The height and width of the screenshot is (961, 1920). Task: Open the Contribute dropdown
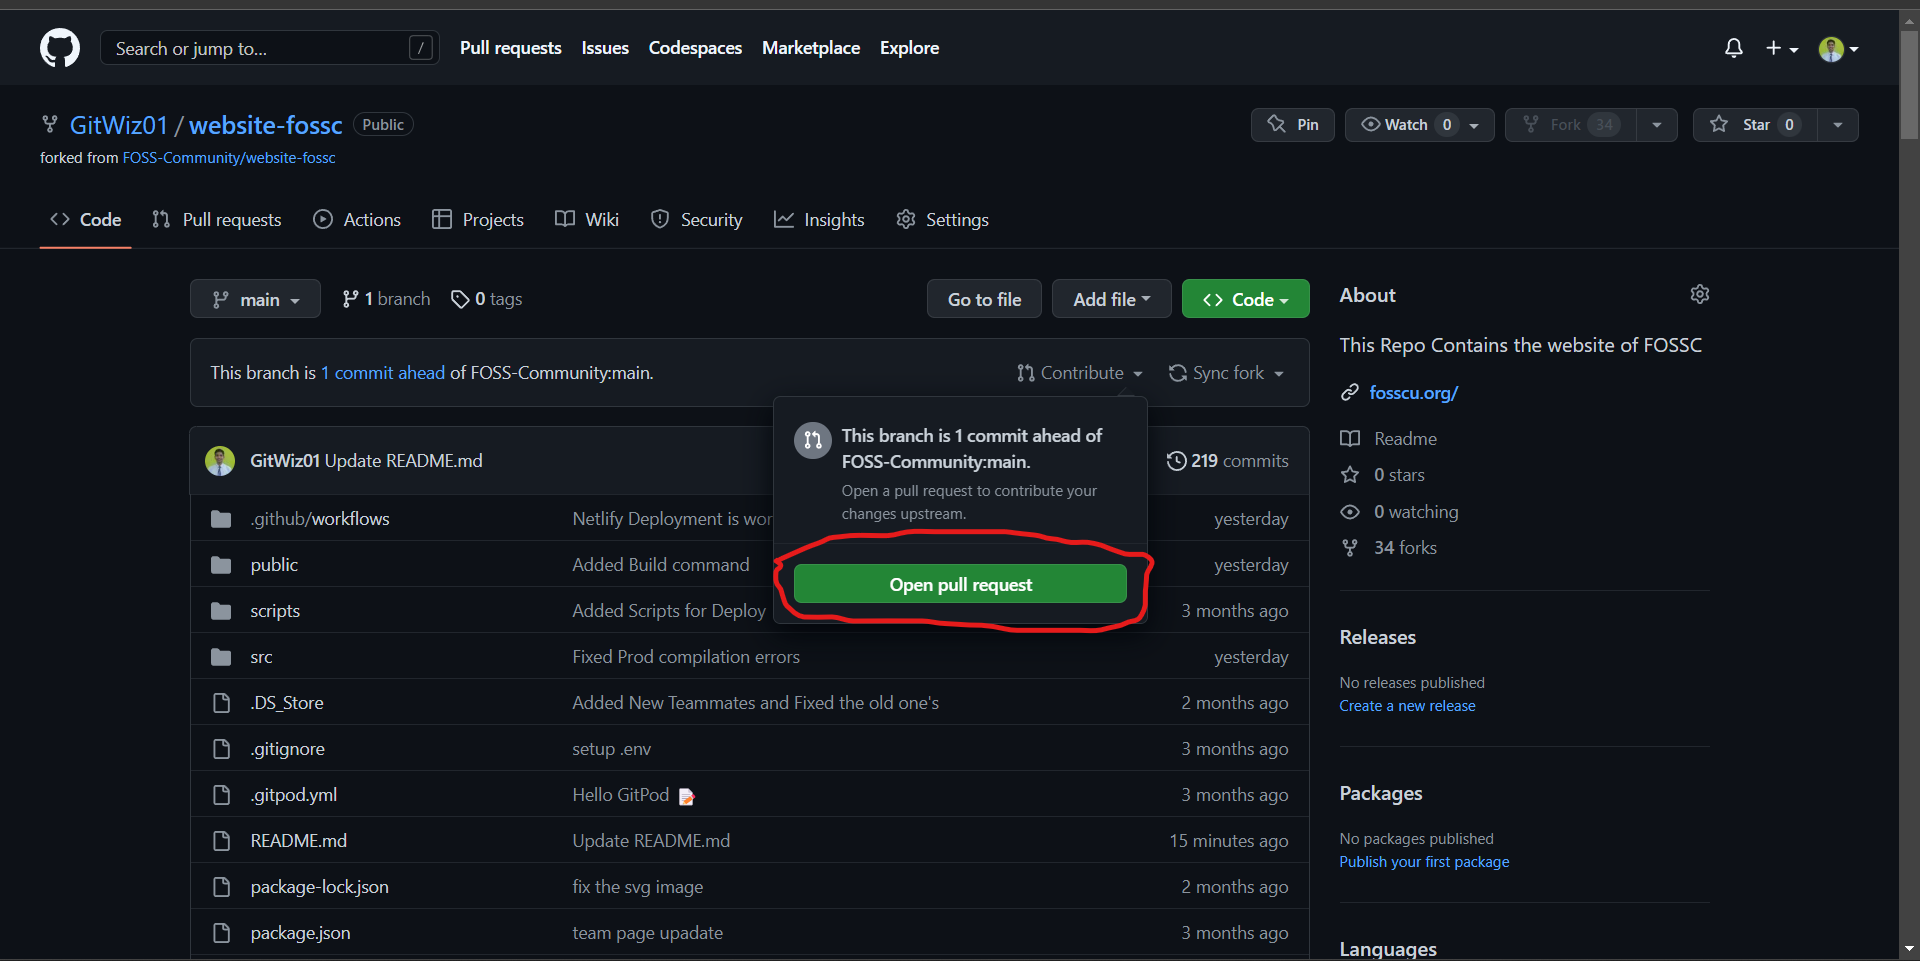(x=1080, y=373)
